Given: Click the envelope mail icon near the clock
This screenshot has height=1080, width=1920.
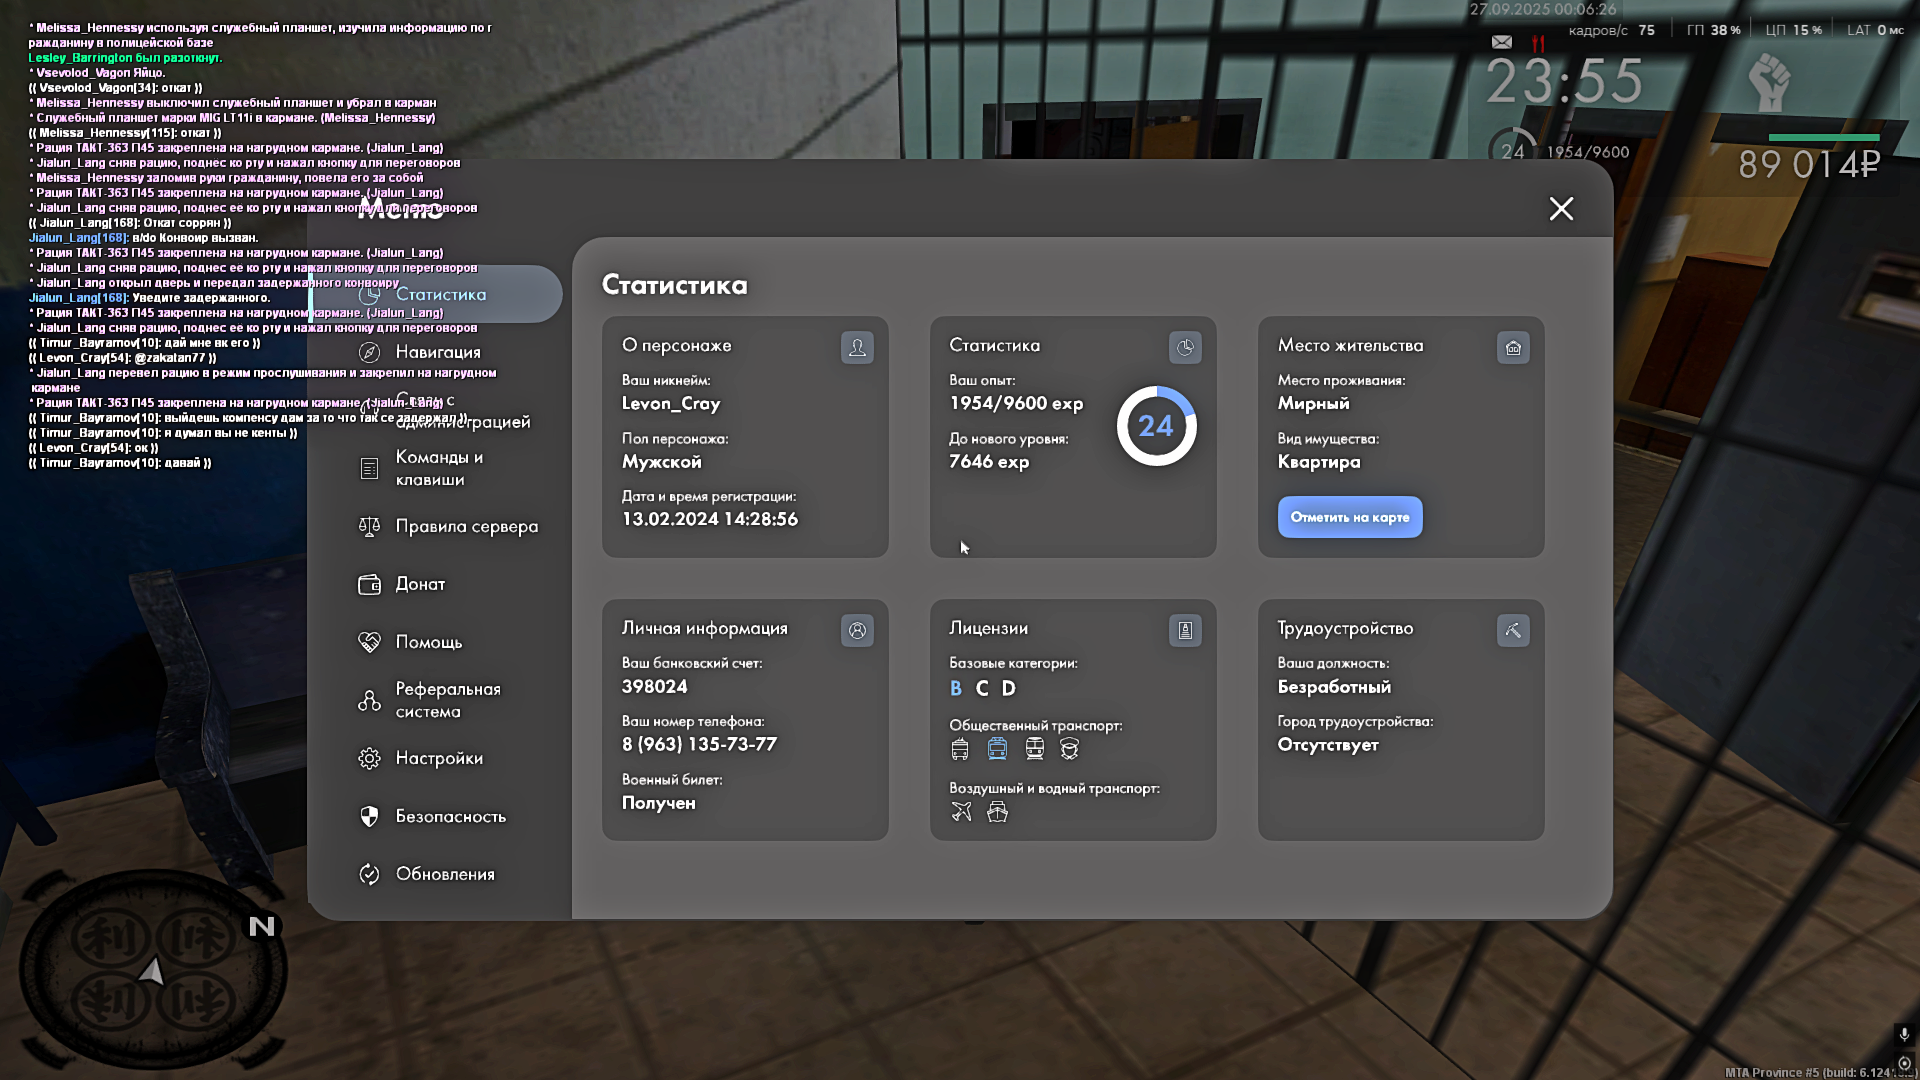Looking at the screenshot, I should (1502, 42).
